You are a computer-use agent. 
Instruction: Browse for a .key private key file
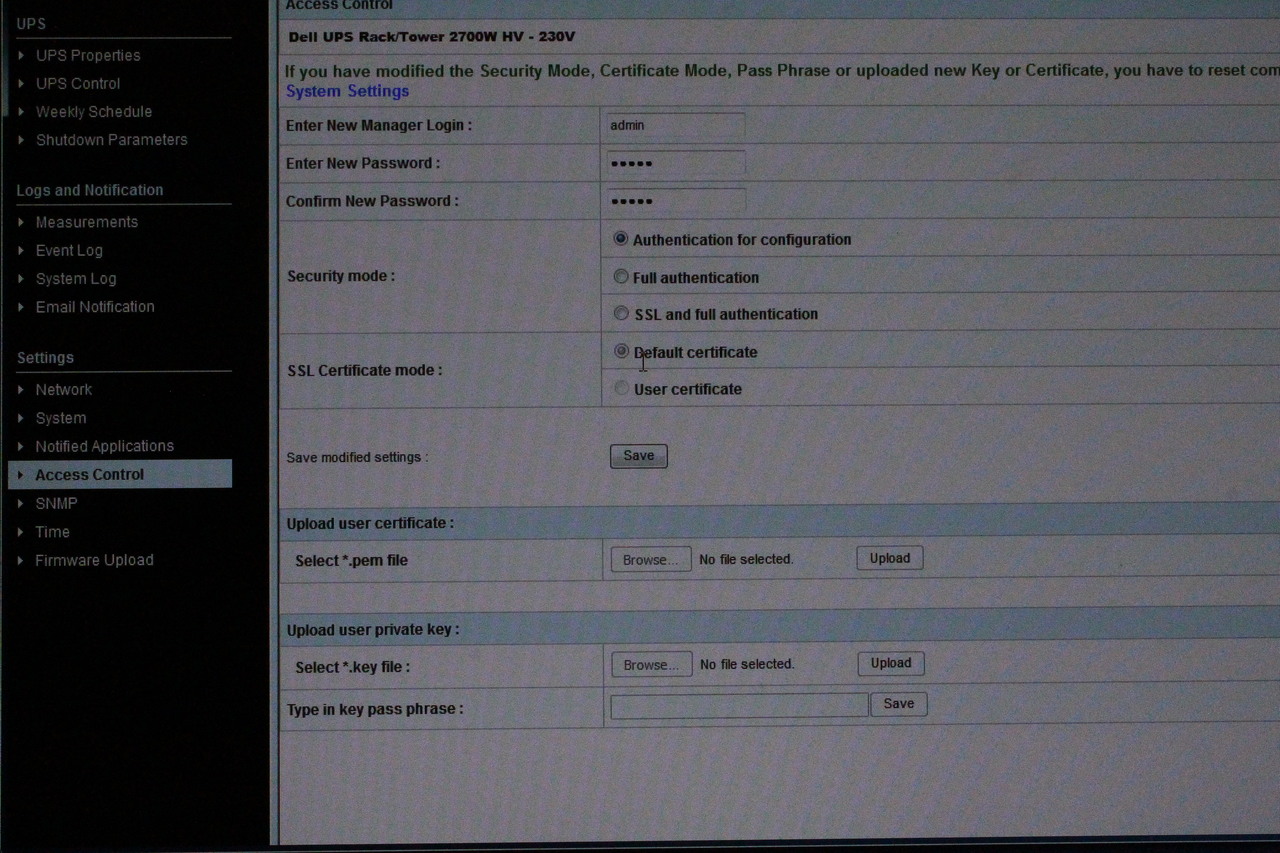coord(652,665)
